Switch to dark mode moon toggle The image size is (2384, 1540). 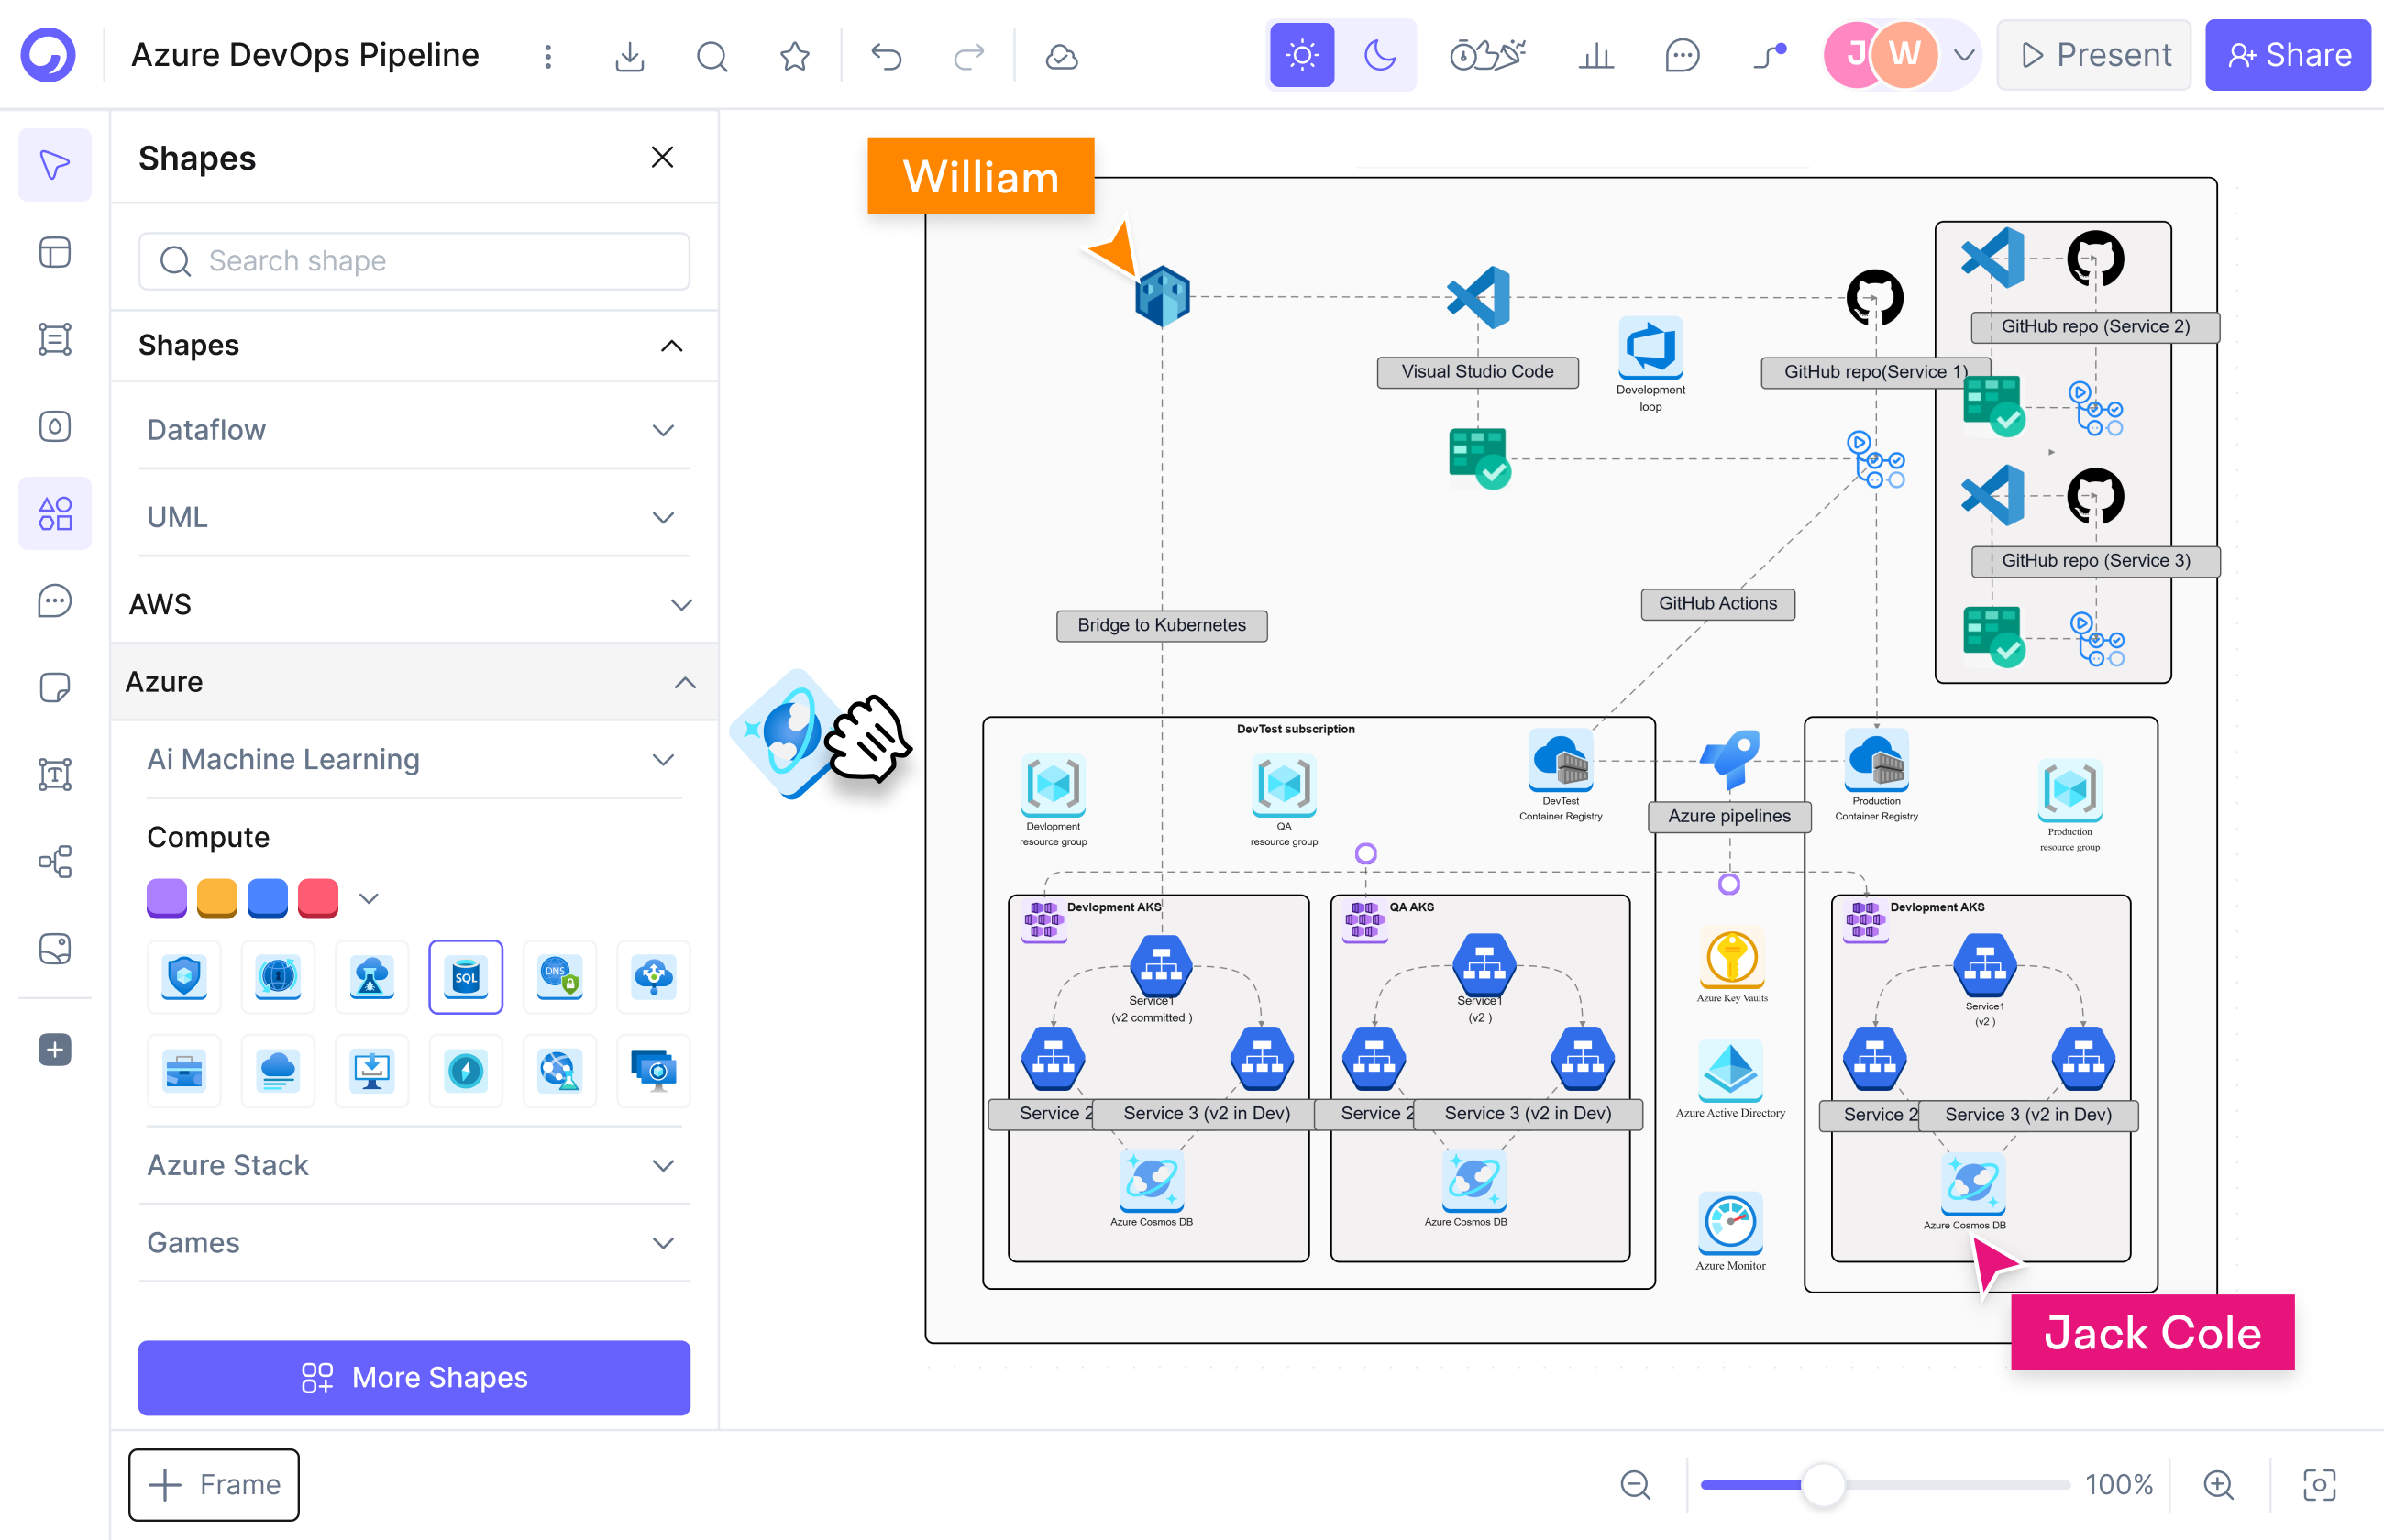tap(1380, 55)
